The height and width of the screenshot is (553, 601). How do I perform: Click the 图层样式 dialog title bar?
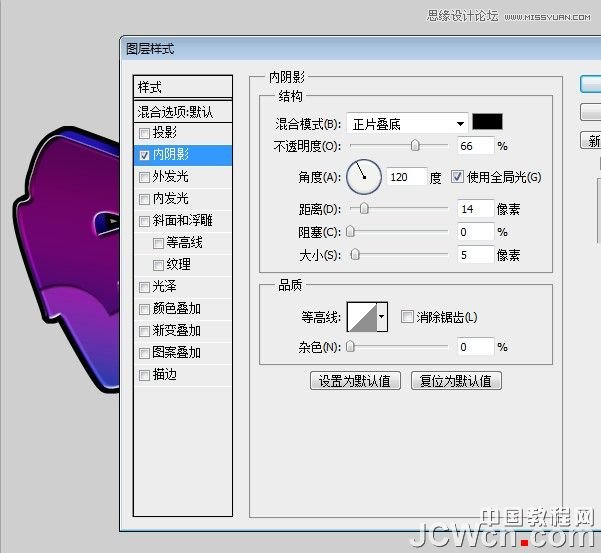[360, 49]
